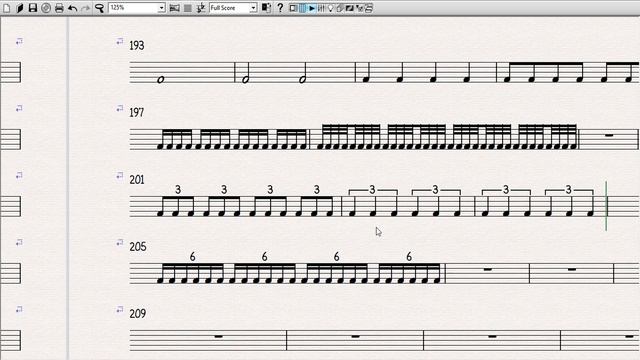Select system break marker beside bar 209
This screenshot has width=640, height=360.
pos(120,309)
